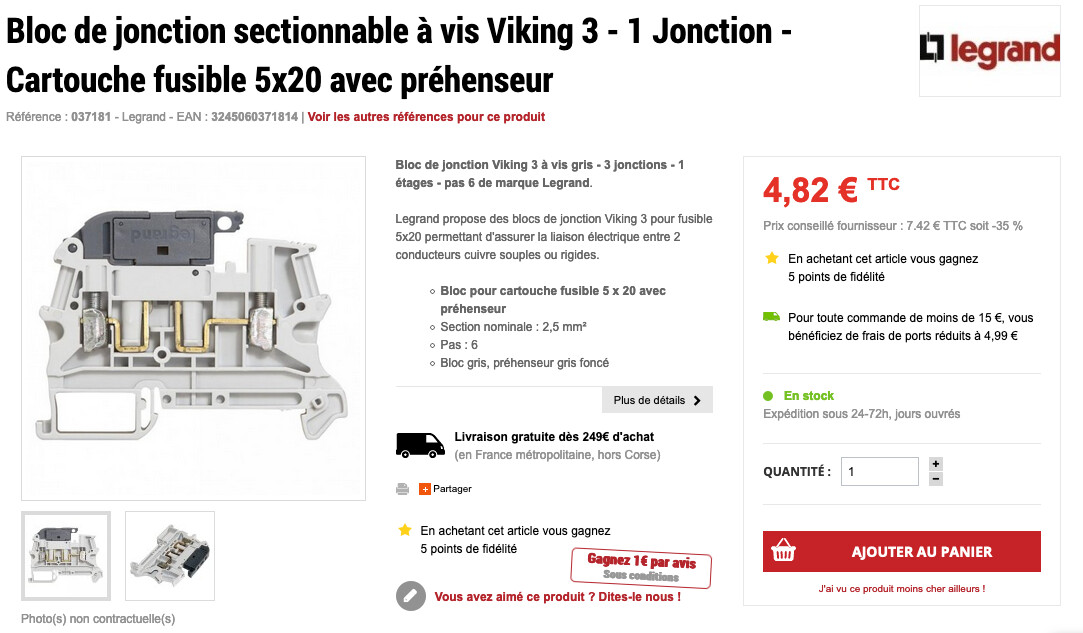Click the black delivery van icon
The image size is (1083, 633).
coord(420,445)
